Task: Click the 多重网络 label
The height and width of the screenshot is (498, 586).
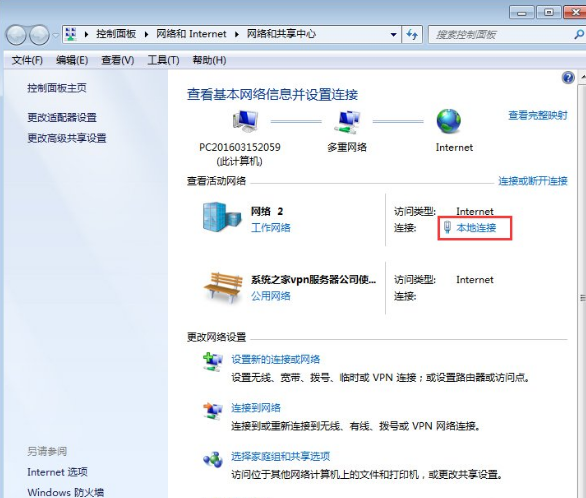Action: (347, 148)
